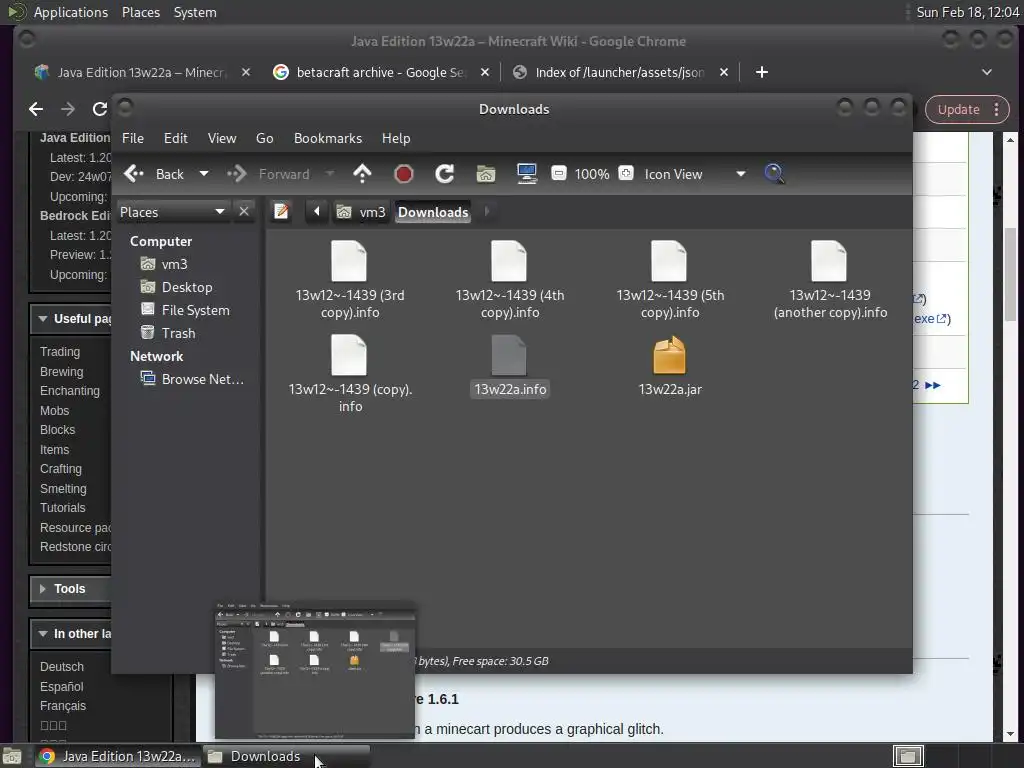The width and height of the screenshot is (1024, 768).
Task: Open the Bookmarks menu
Action: (328, 138)
